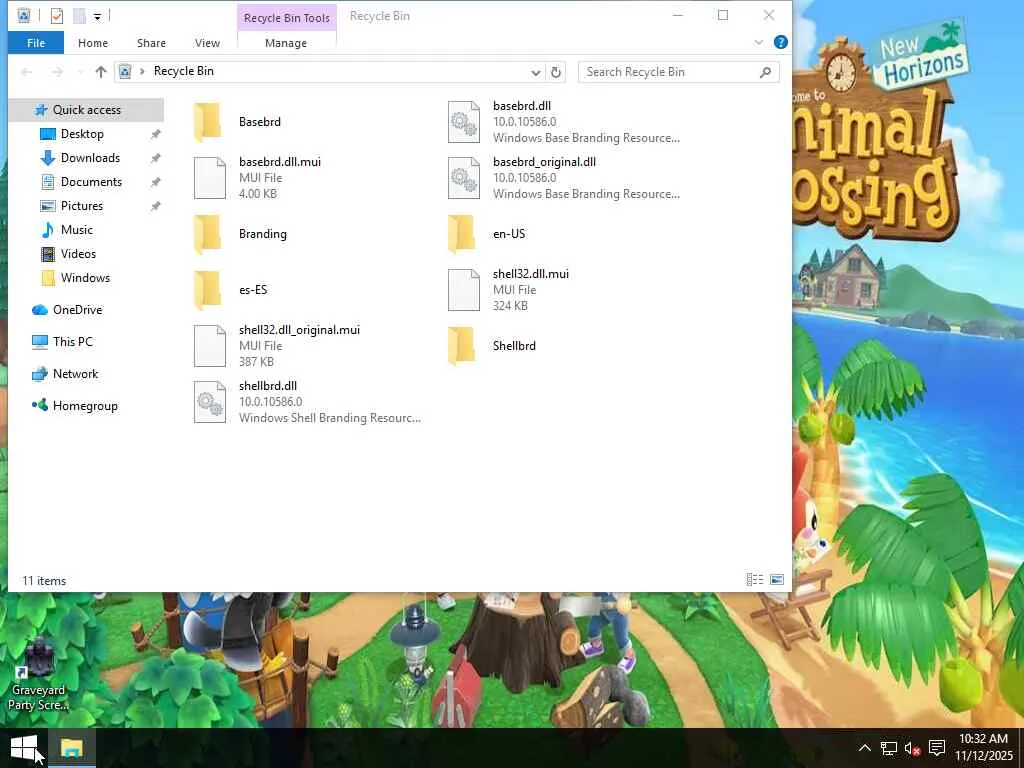
Task: Open Downloads in the navigation pane
Action: (x=90, y=158)
